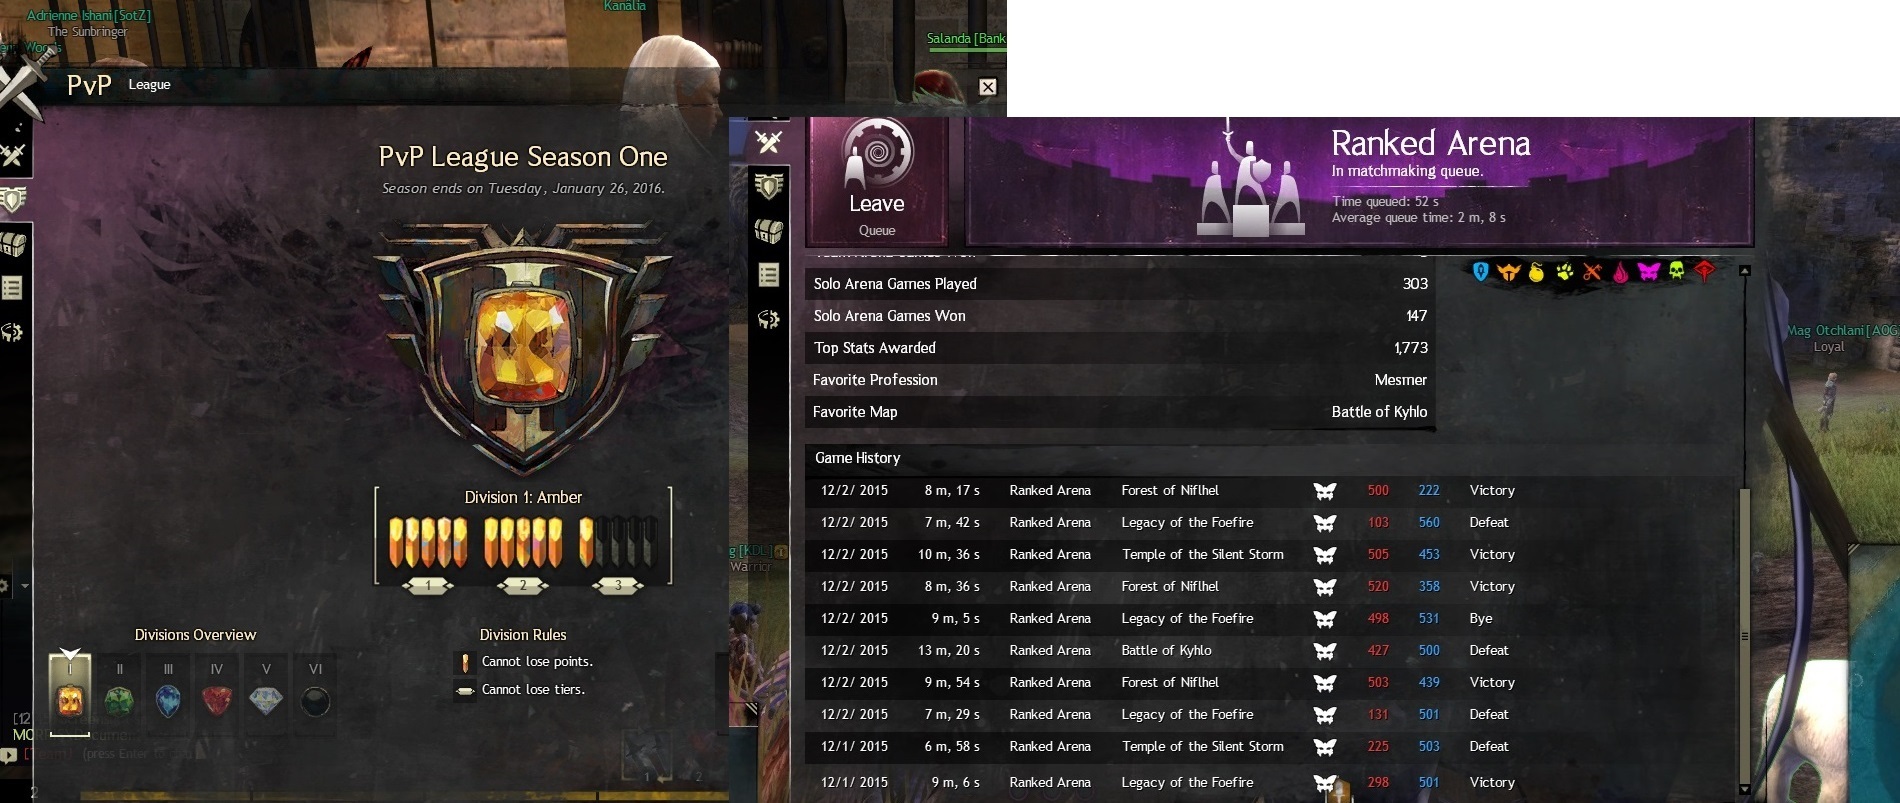Close the PvP League panel
This screenshot has width=1900, height=803.
pos(987,87)
